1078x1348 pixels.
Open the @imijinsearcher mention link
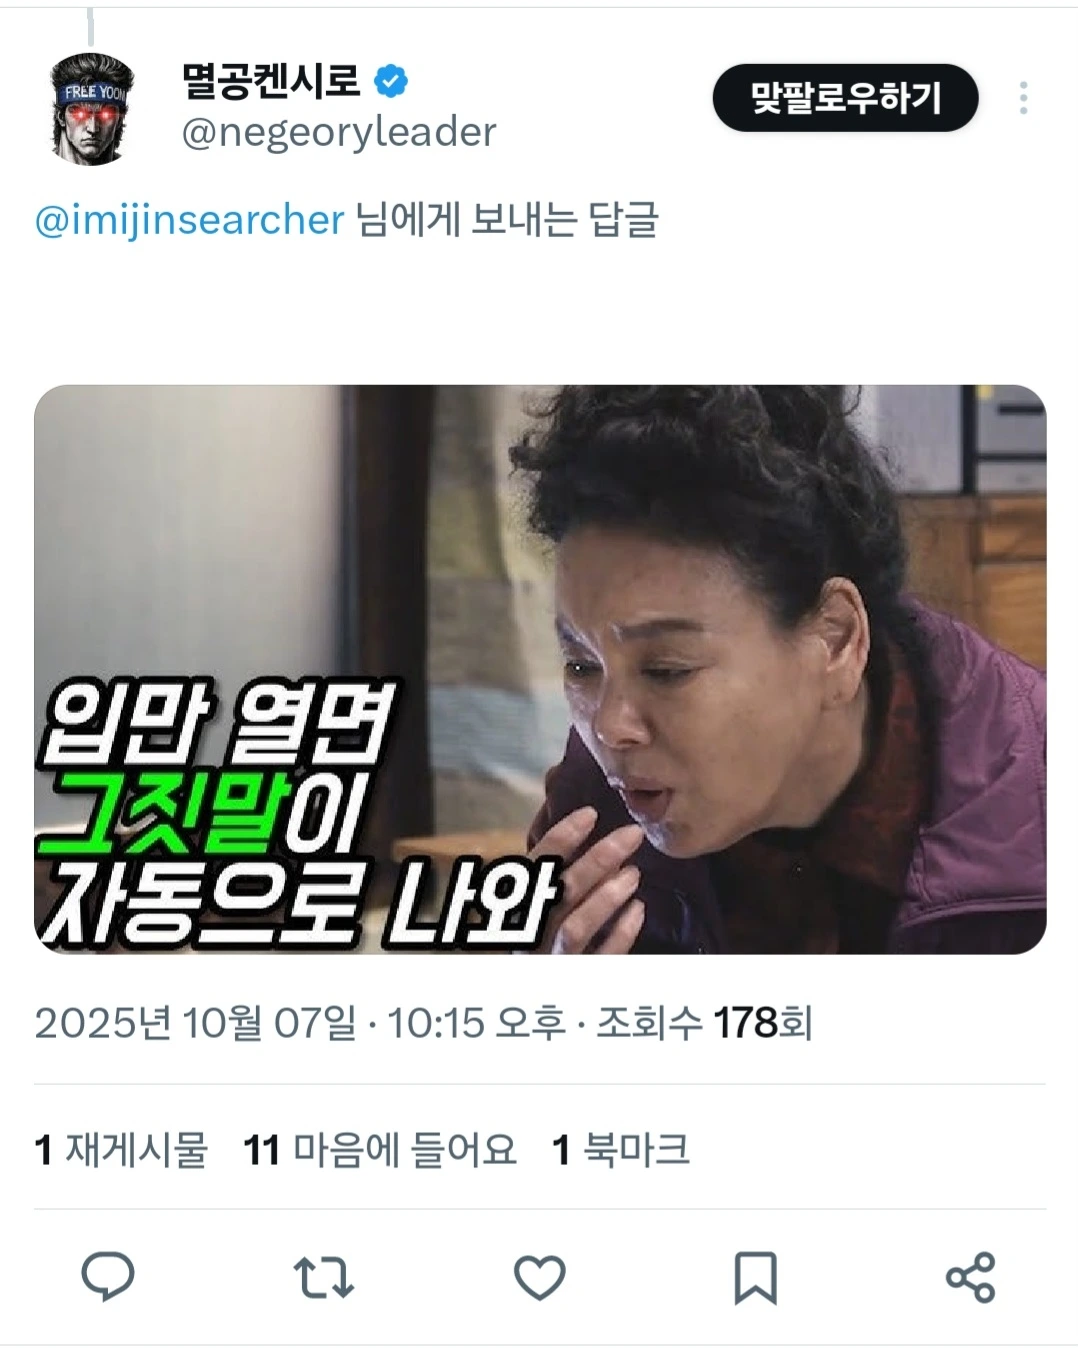(189, 219)
